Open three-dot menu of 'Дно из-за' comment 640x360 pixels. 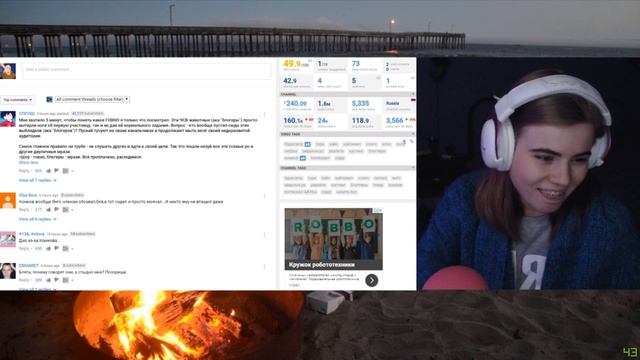264,235
